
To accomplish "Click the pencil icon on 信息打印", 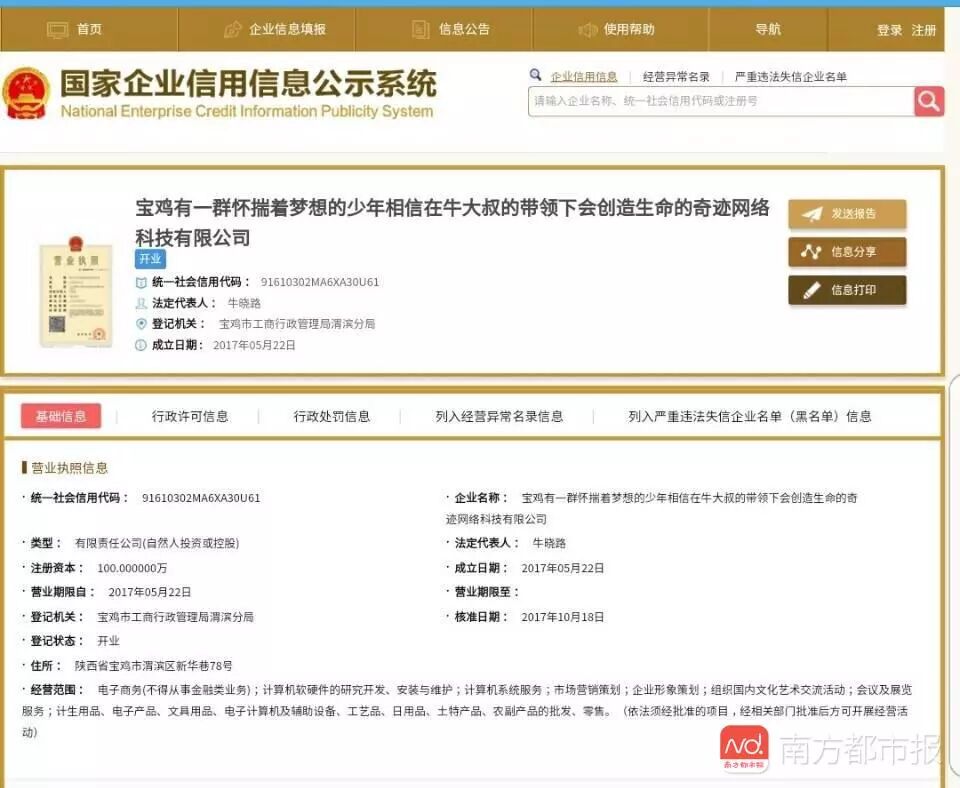I will click(811, 290).
